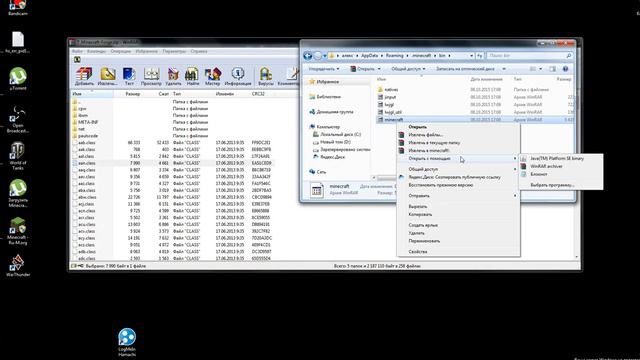Open WarThunder desktop shortcut
The image size is (640, 360).
click(x=18, y=266)
